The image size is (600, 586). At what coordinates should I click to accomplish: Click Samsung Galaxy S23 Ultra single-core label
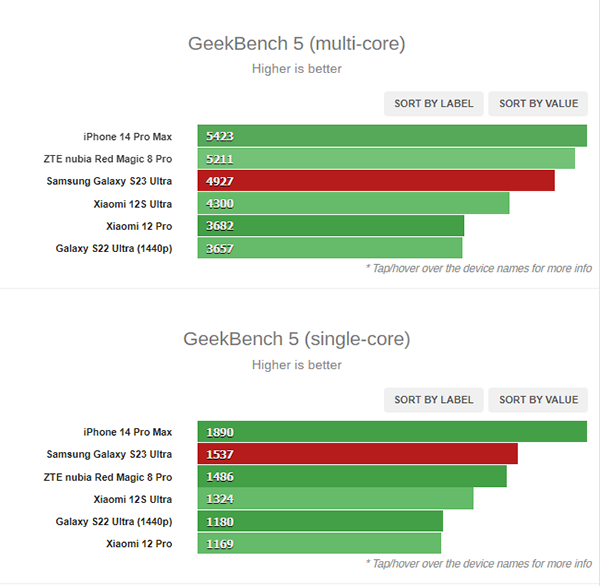[109, 454]
